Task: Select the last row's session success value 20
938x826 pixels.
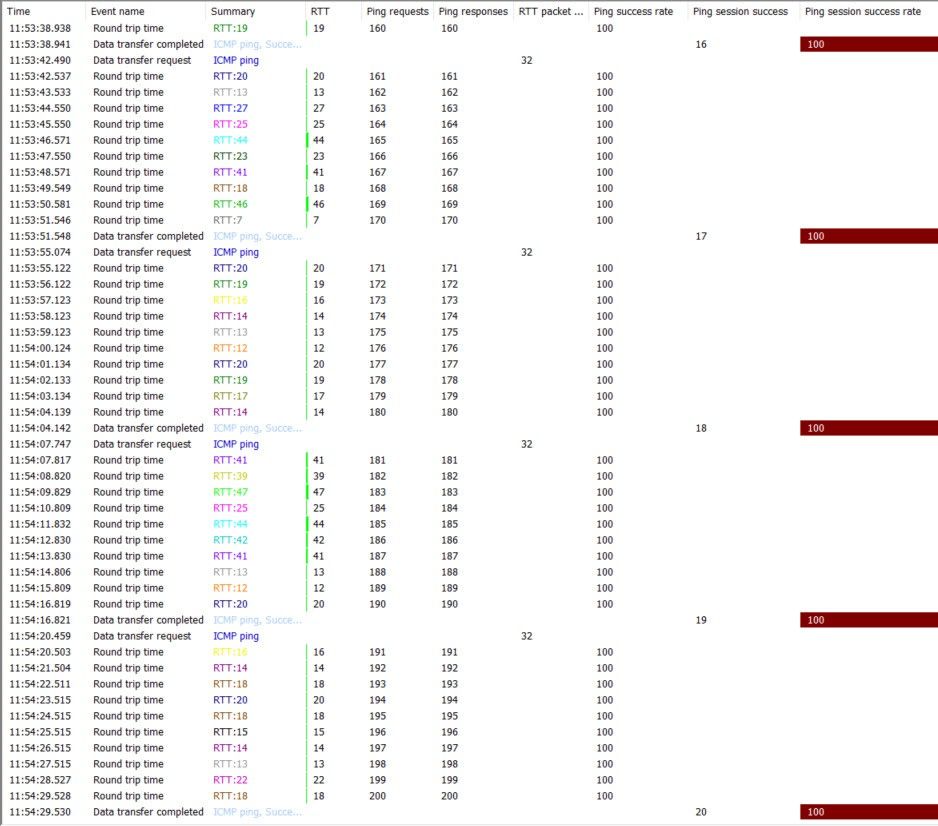Action: click(x=700, y=812)
